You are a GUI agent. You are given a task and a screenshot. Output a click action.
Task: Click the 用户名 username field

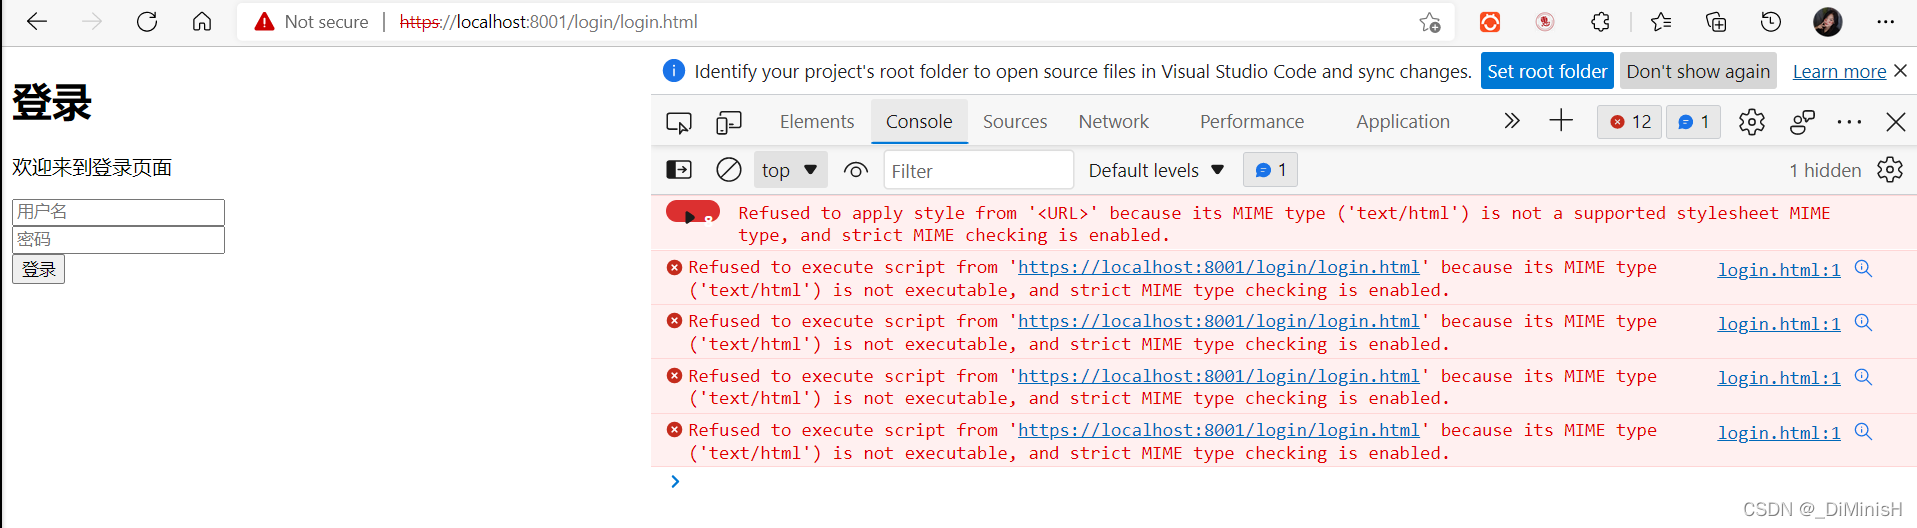coord(118,212)
